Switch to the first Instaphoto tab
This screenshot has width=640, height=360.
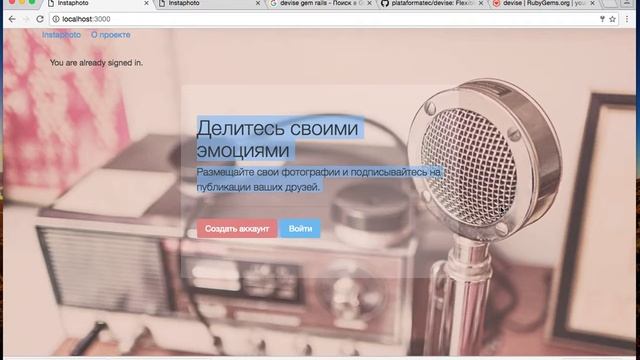click(x=96, y=3)
